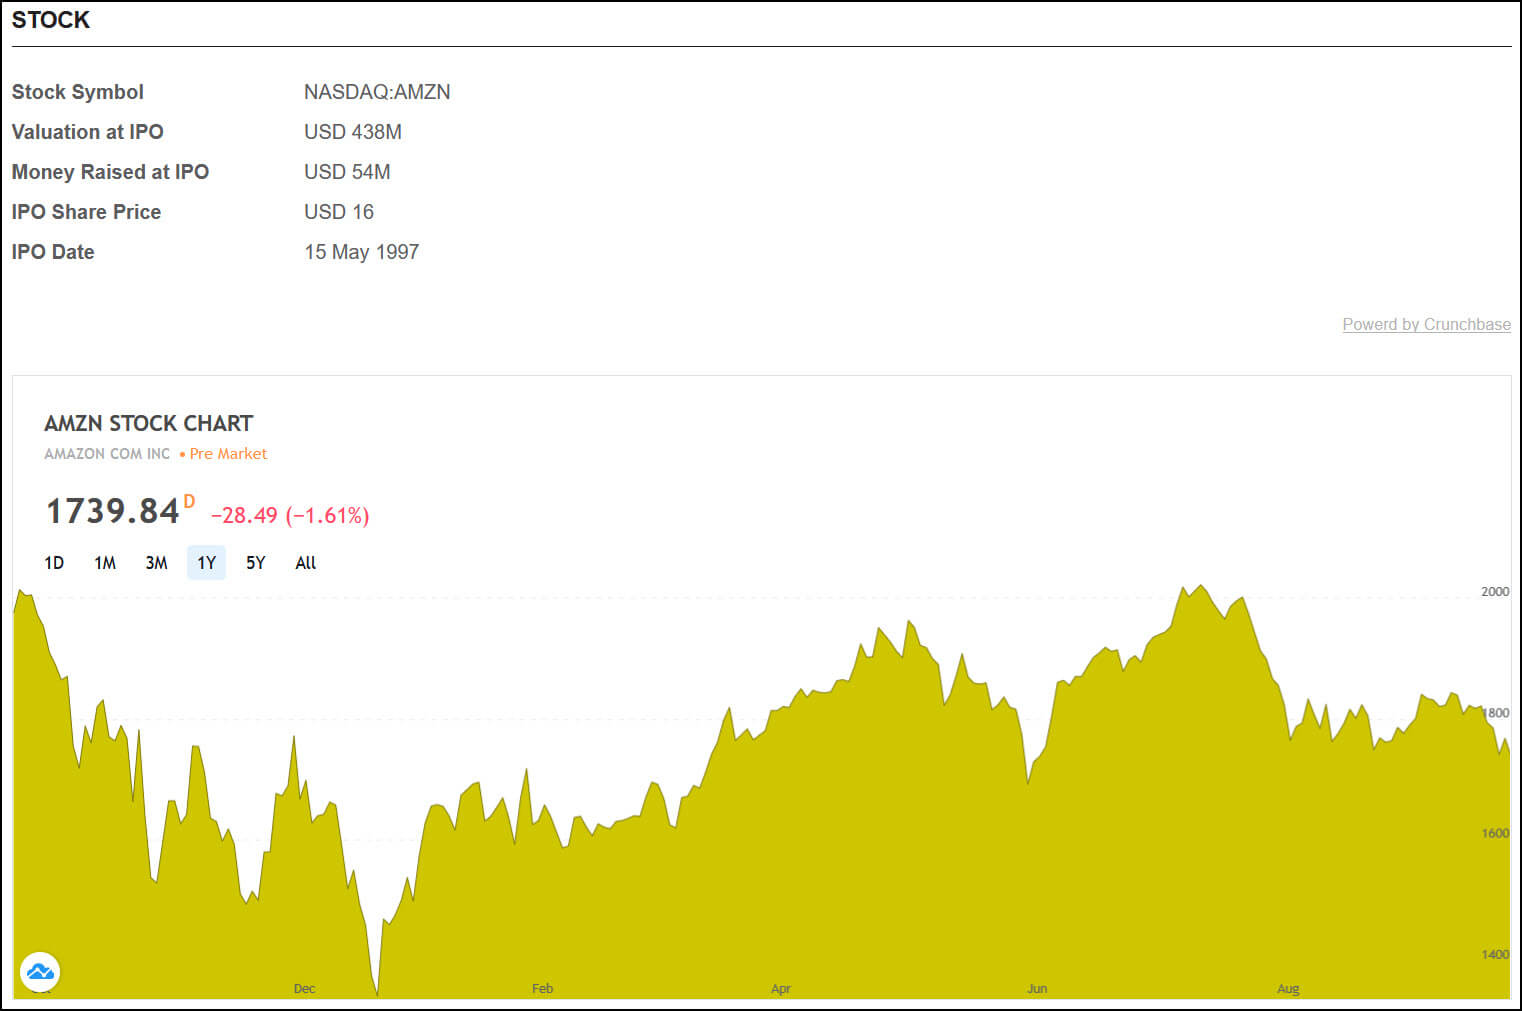Click the 1739.84 stock price

[113, 511]
